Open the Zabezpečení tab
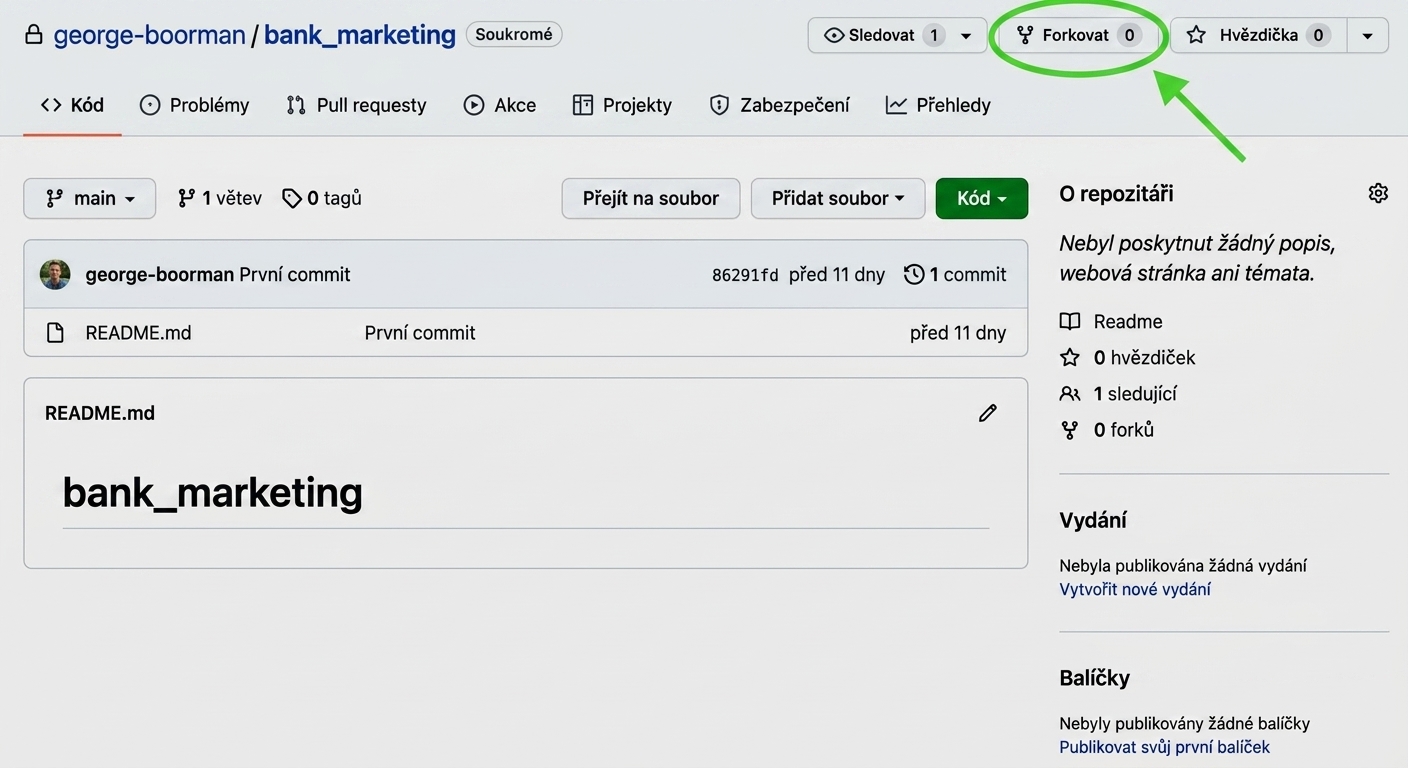The image size is (1408, 768). click(780, 105)
